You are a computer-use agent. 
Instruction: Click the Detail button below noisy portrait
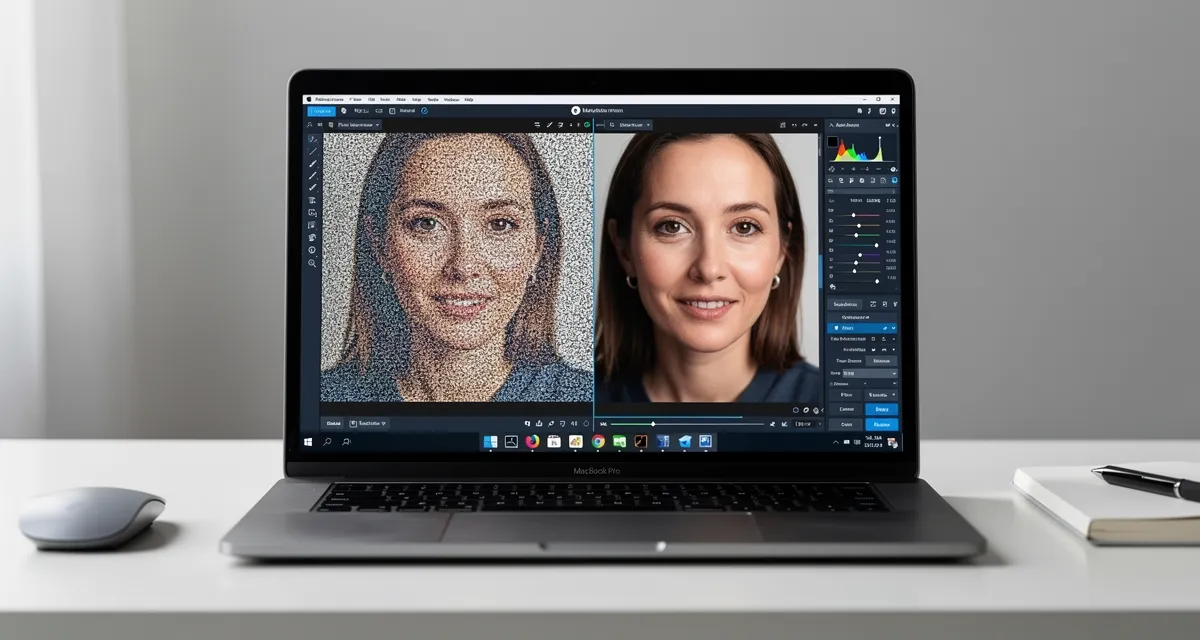[334, 423]
